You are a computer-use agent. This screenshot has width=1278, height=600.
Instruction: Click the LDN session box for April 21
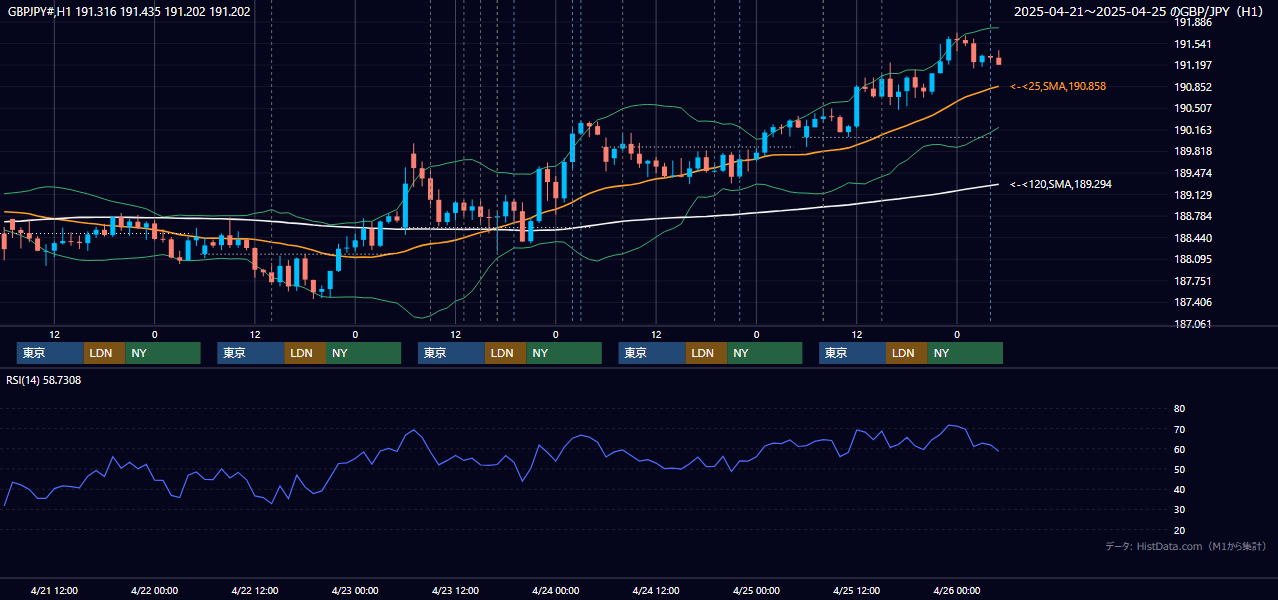pyautogui.click(x=104, y=353)
